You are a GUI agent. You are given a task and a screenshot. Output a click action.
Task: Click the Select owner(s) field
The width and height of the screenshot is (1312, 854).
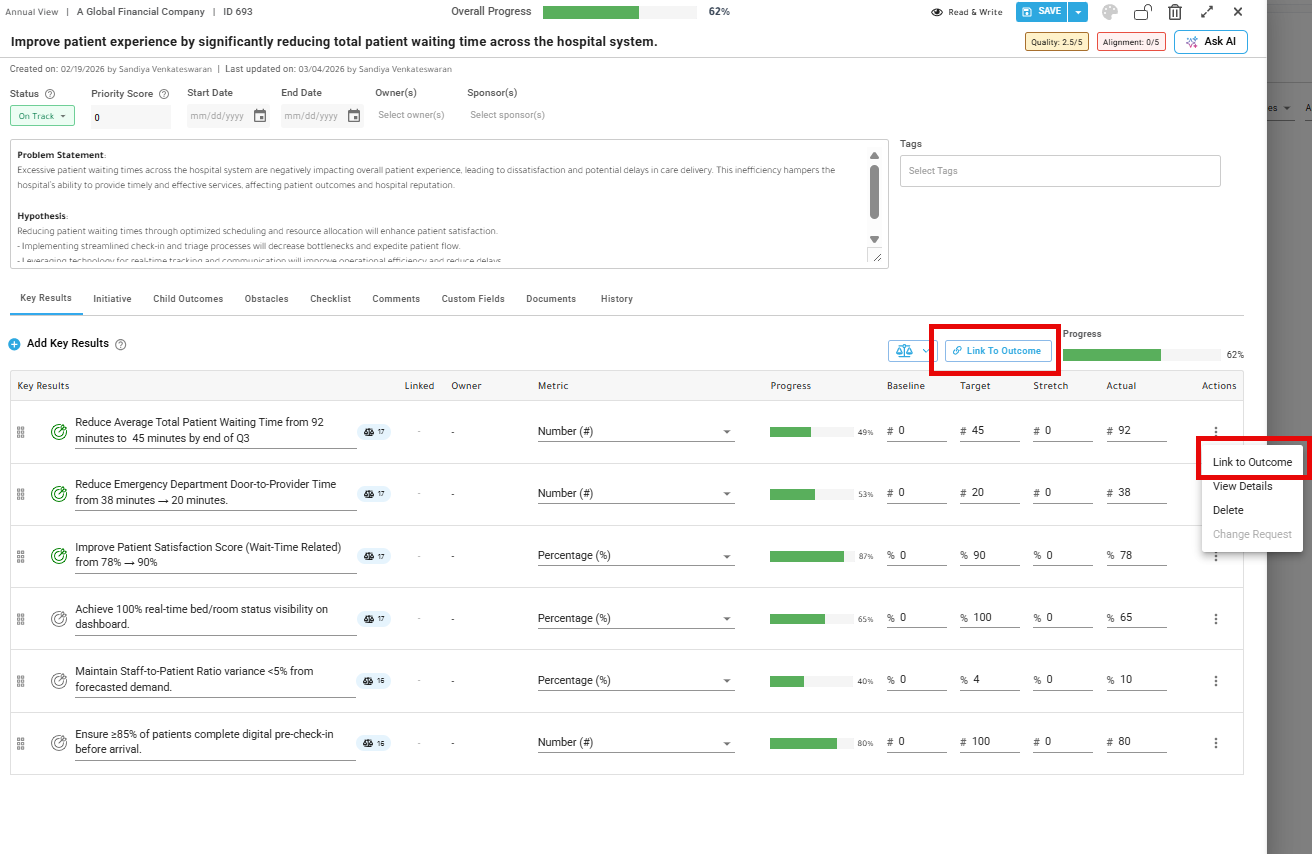pyautogui.click(x=411, y=115)
